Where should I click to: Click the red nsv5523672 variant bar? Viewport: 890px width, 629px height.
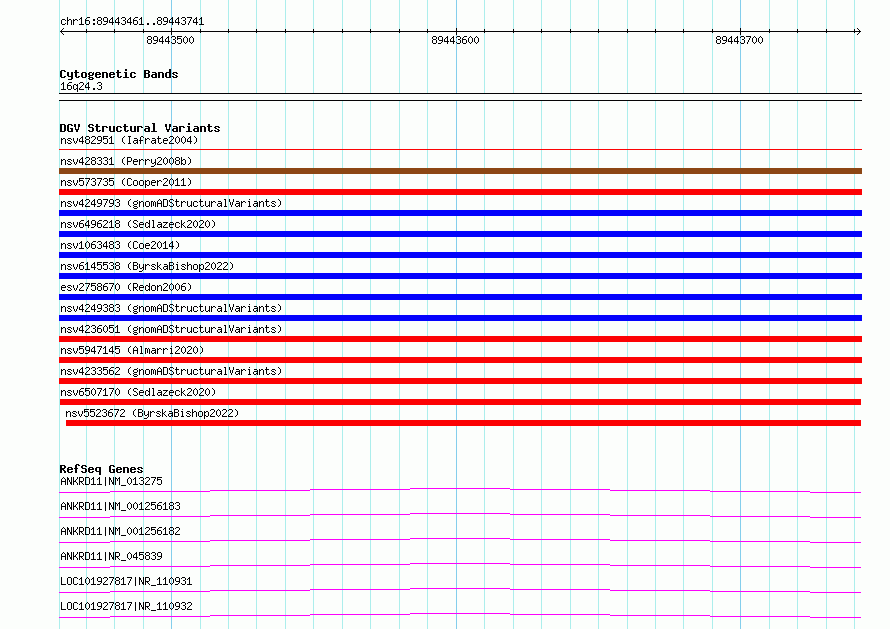pos(463,423)
